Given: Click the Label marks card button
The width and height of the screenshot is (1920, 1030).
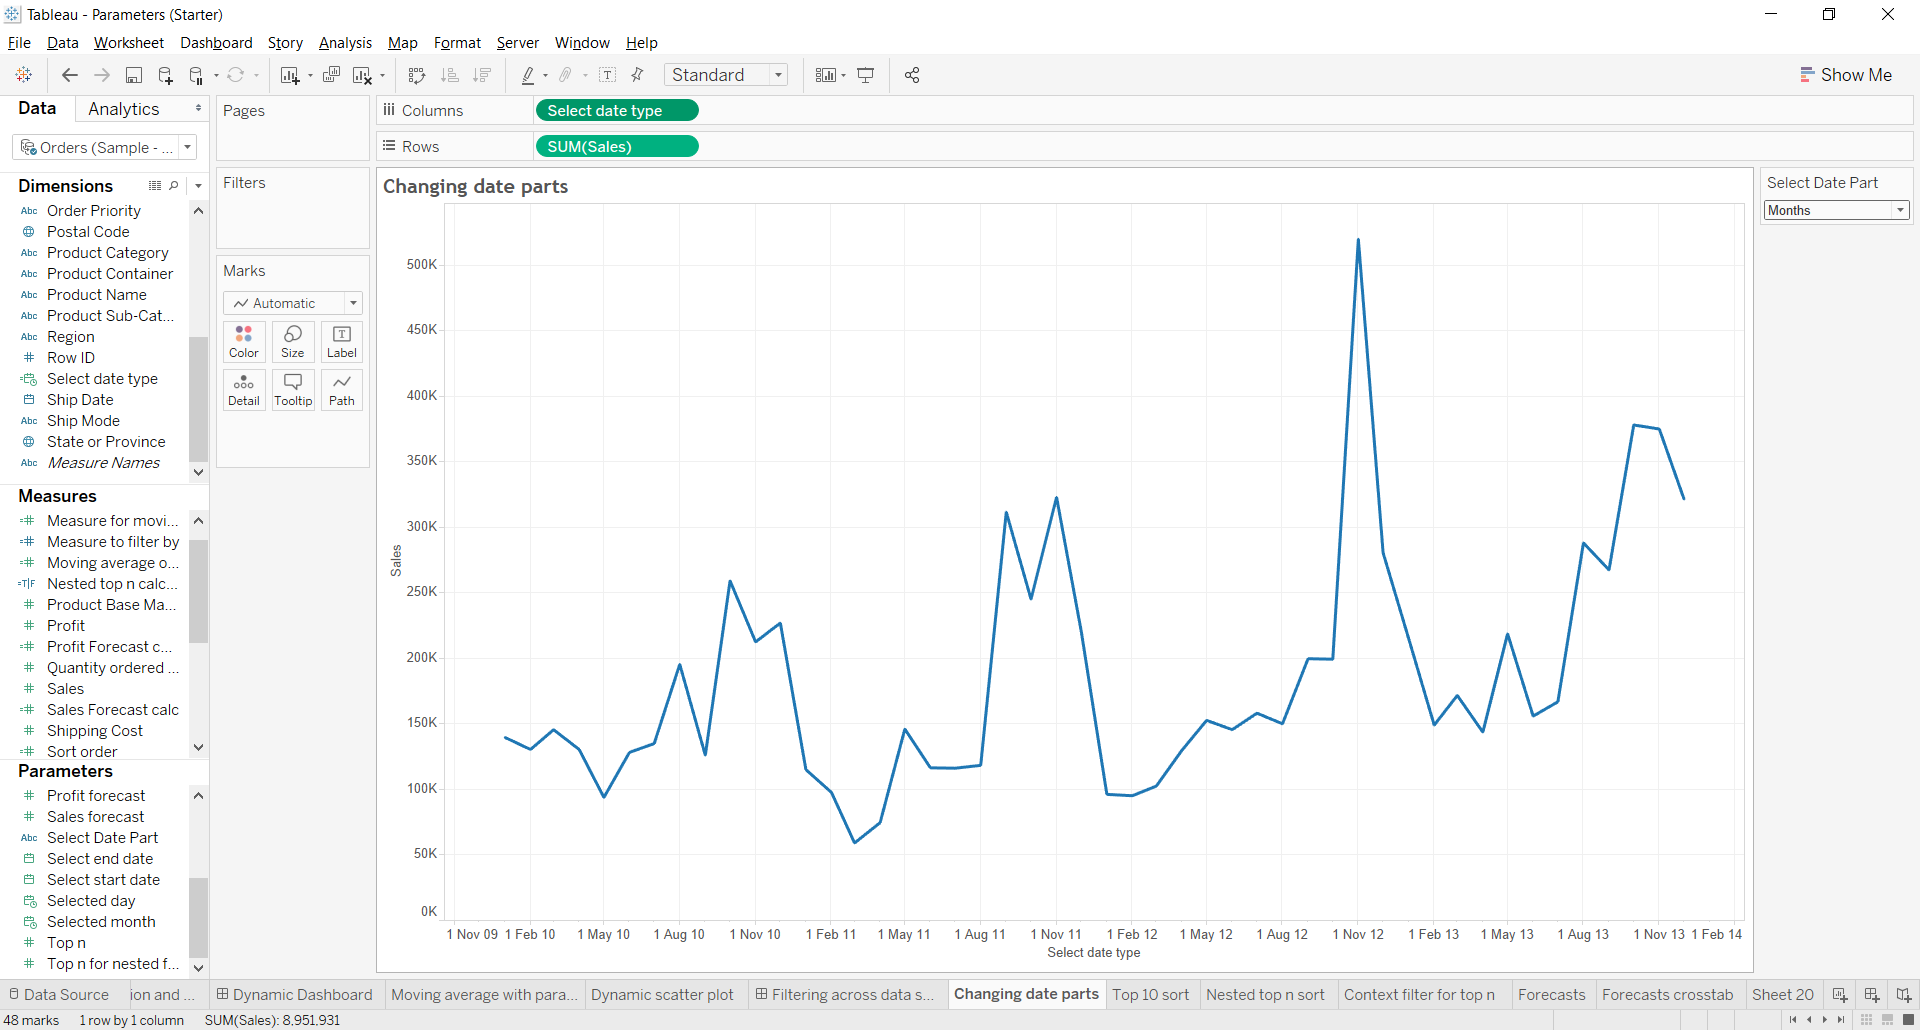Looking at the screenshot, I should 342,342.
